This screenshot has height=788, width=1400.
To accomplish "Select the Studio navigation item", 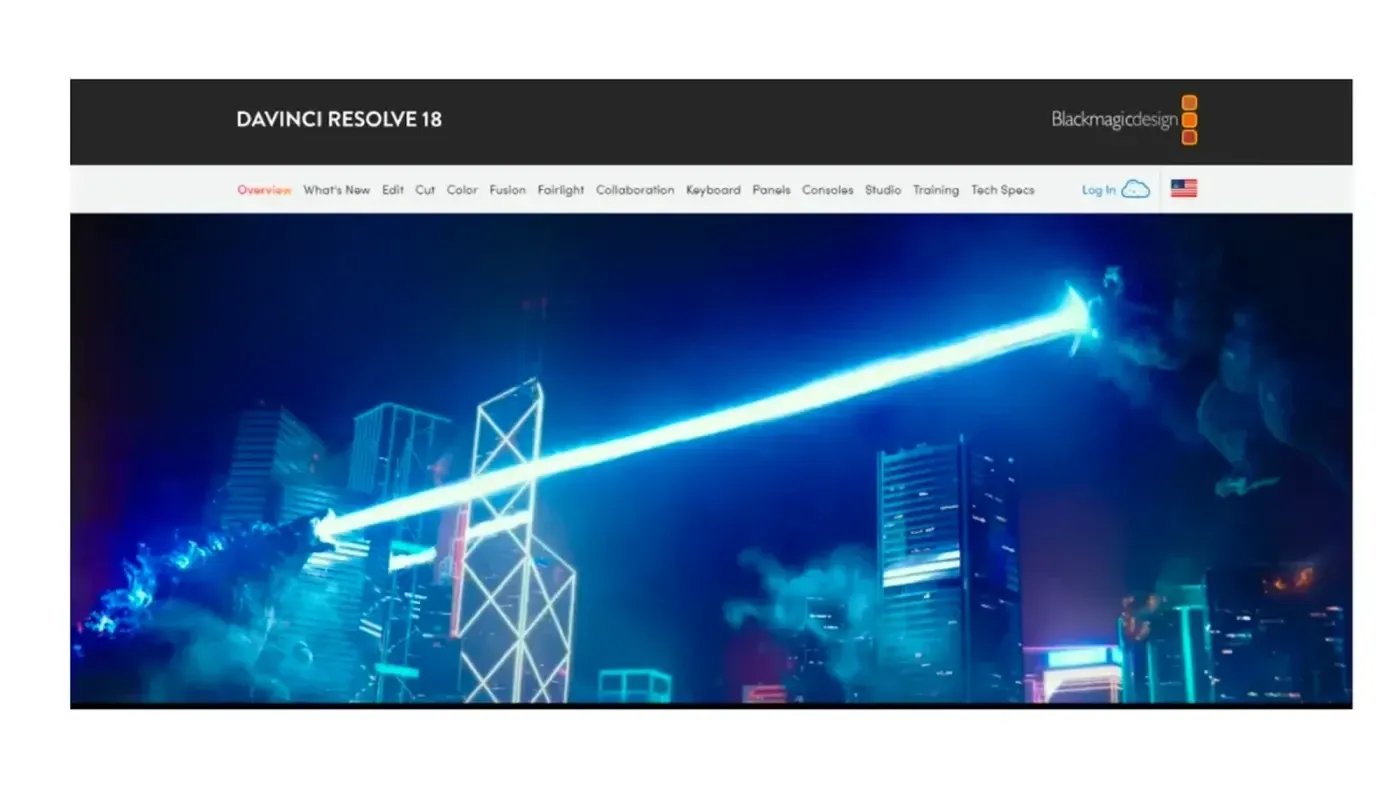I will click(883, 190).
